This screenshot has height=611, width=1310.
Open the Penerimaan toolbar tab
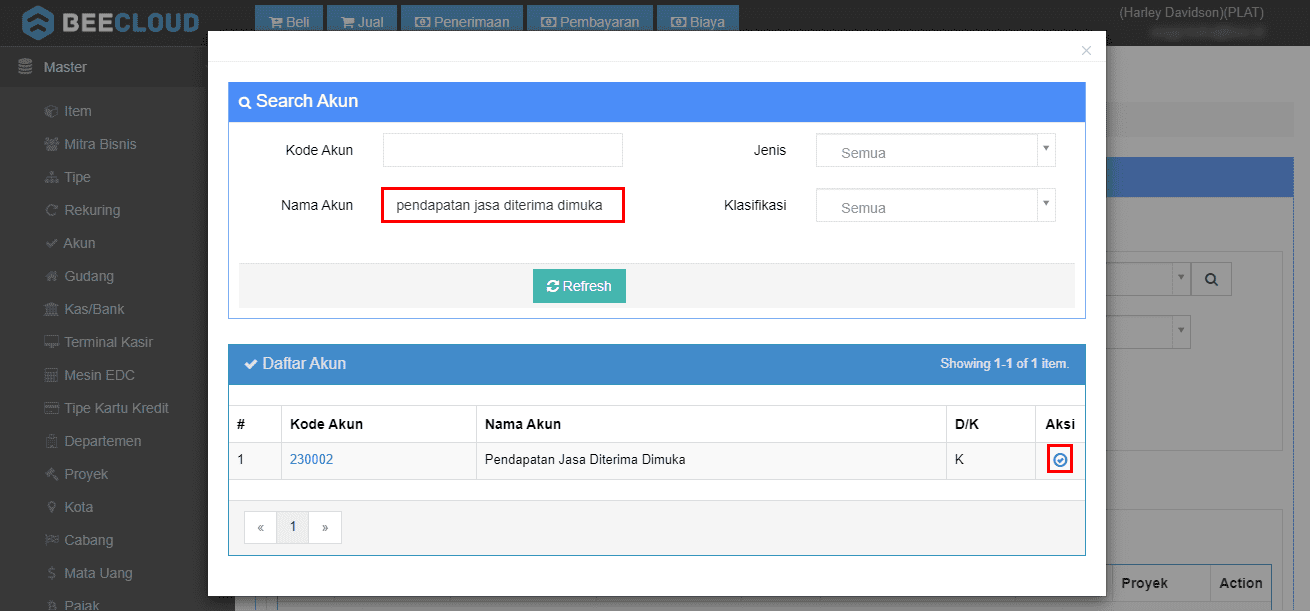[x=462, y=21]
